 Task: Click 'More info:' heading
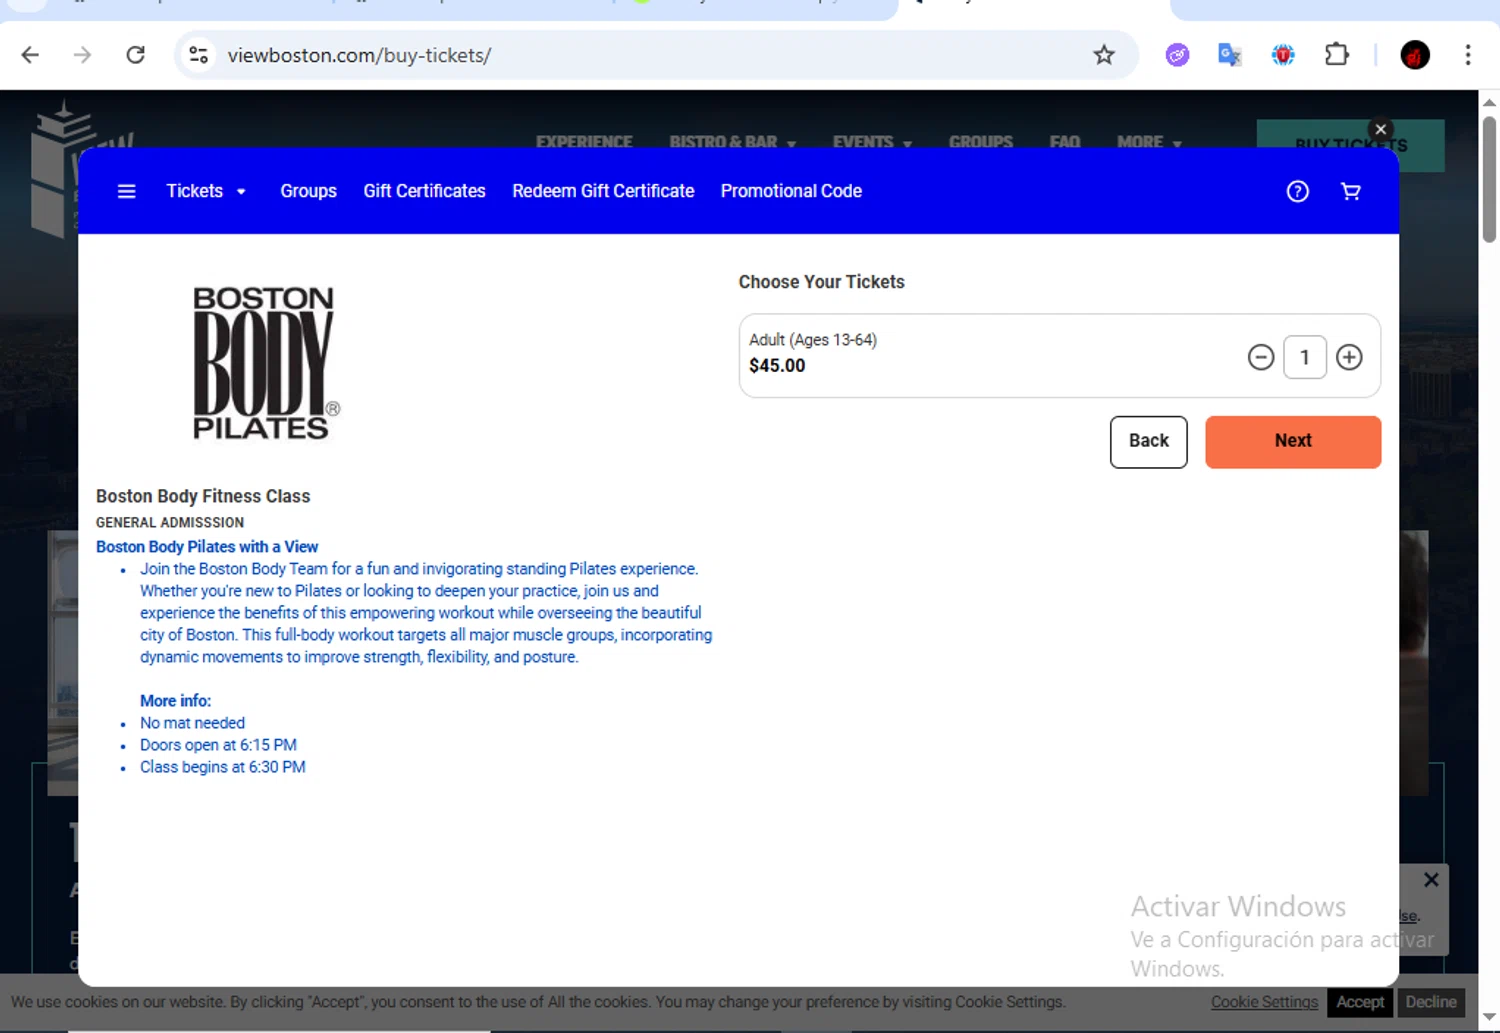[175, 701]
